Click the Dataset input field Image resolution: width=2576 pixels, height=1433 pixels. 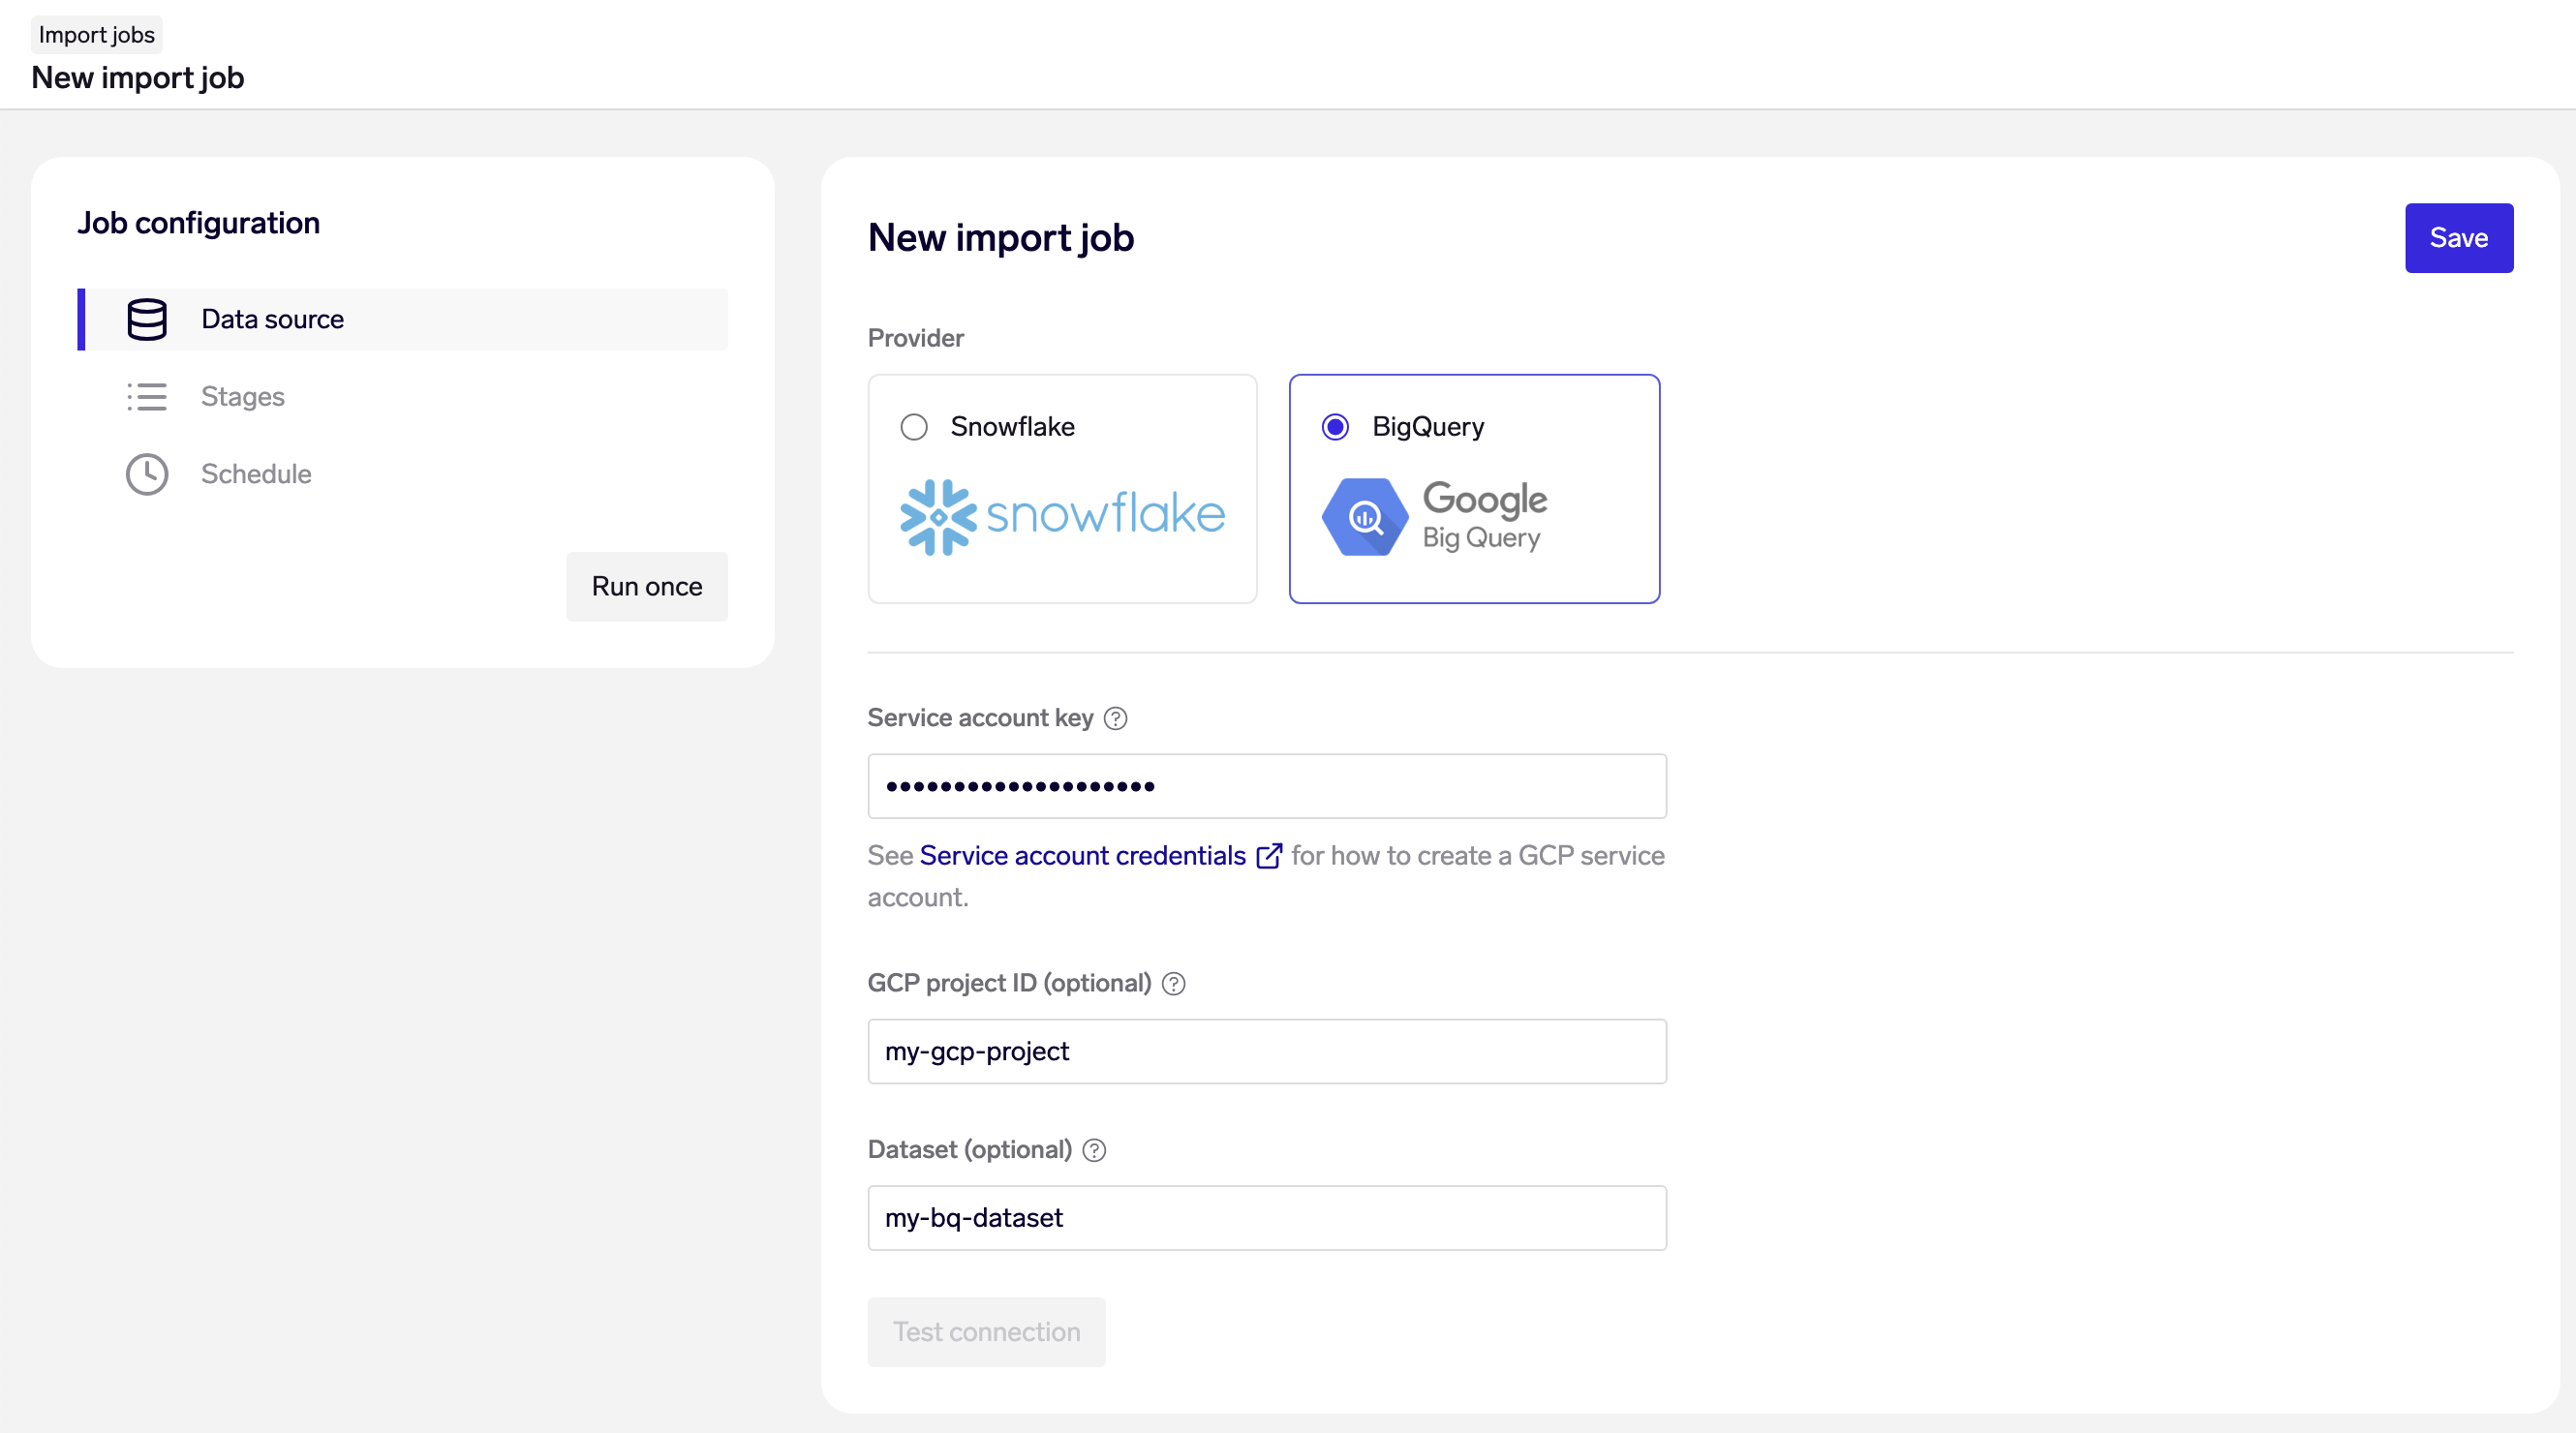pos(1267,1216)
